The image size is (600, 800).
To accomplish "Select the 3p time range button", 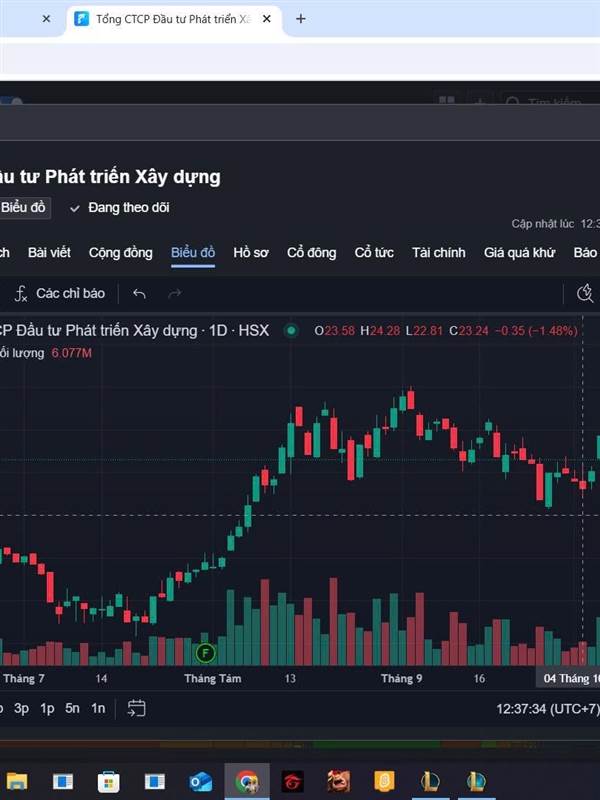I will (x=22, y=708).
